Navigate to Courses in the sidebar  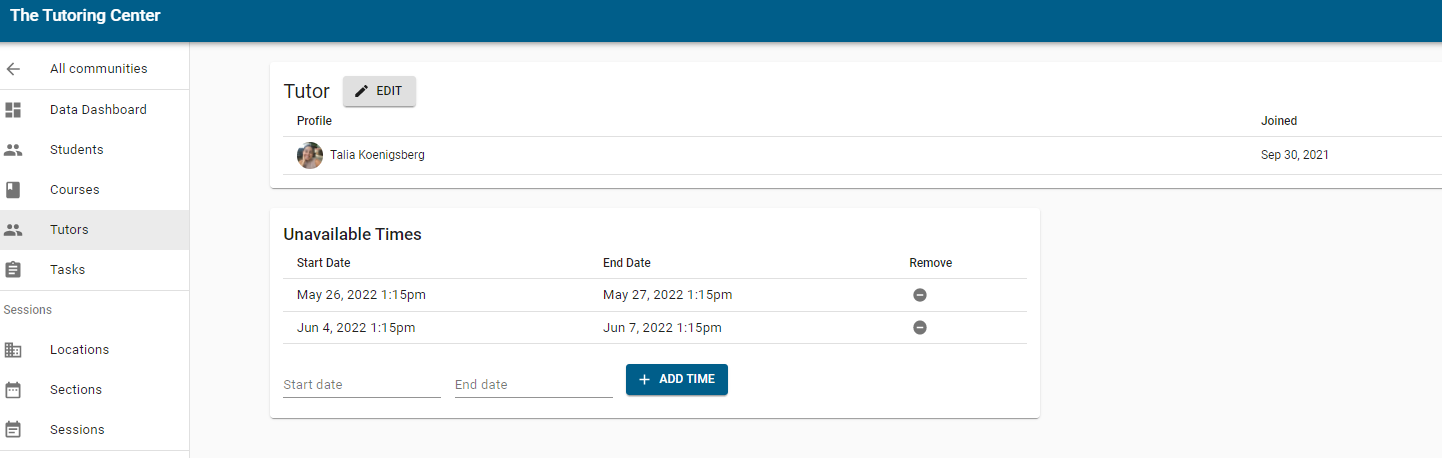pos(75,190)
